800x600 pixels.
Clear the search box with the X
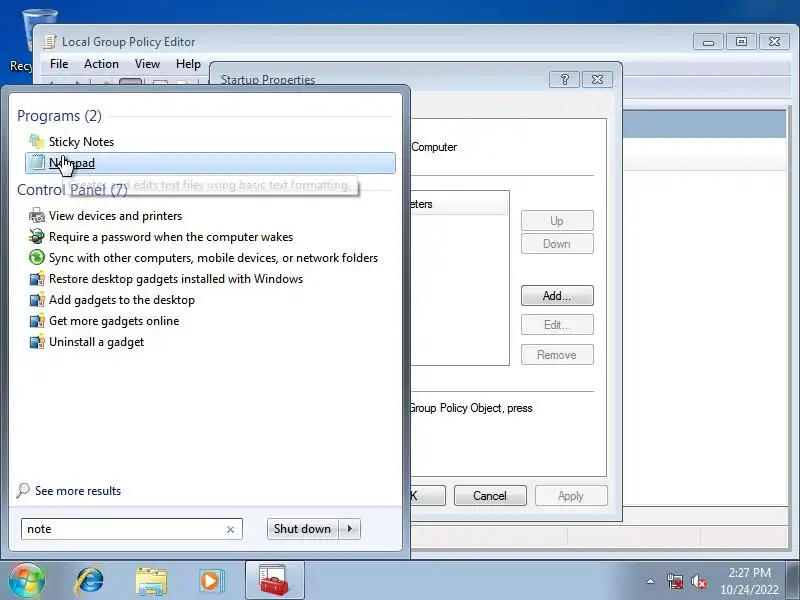click(230, 530)
